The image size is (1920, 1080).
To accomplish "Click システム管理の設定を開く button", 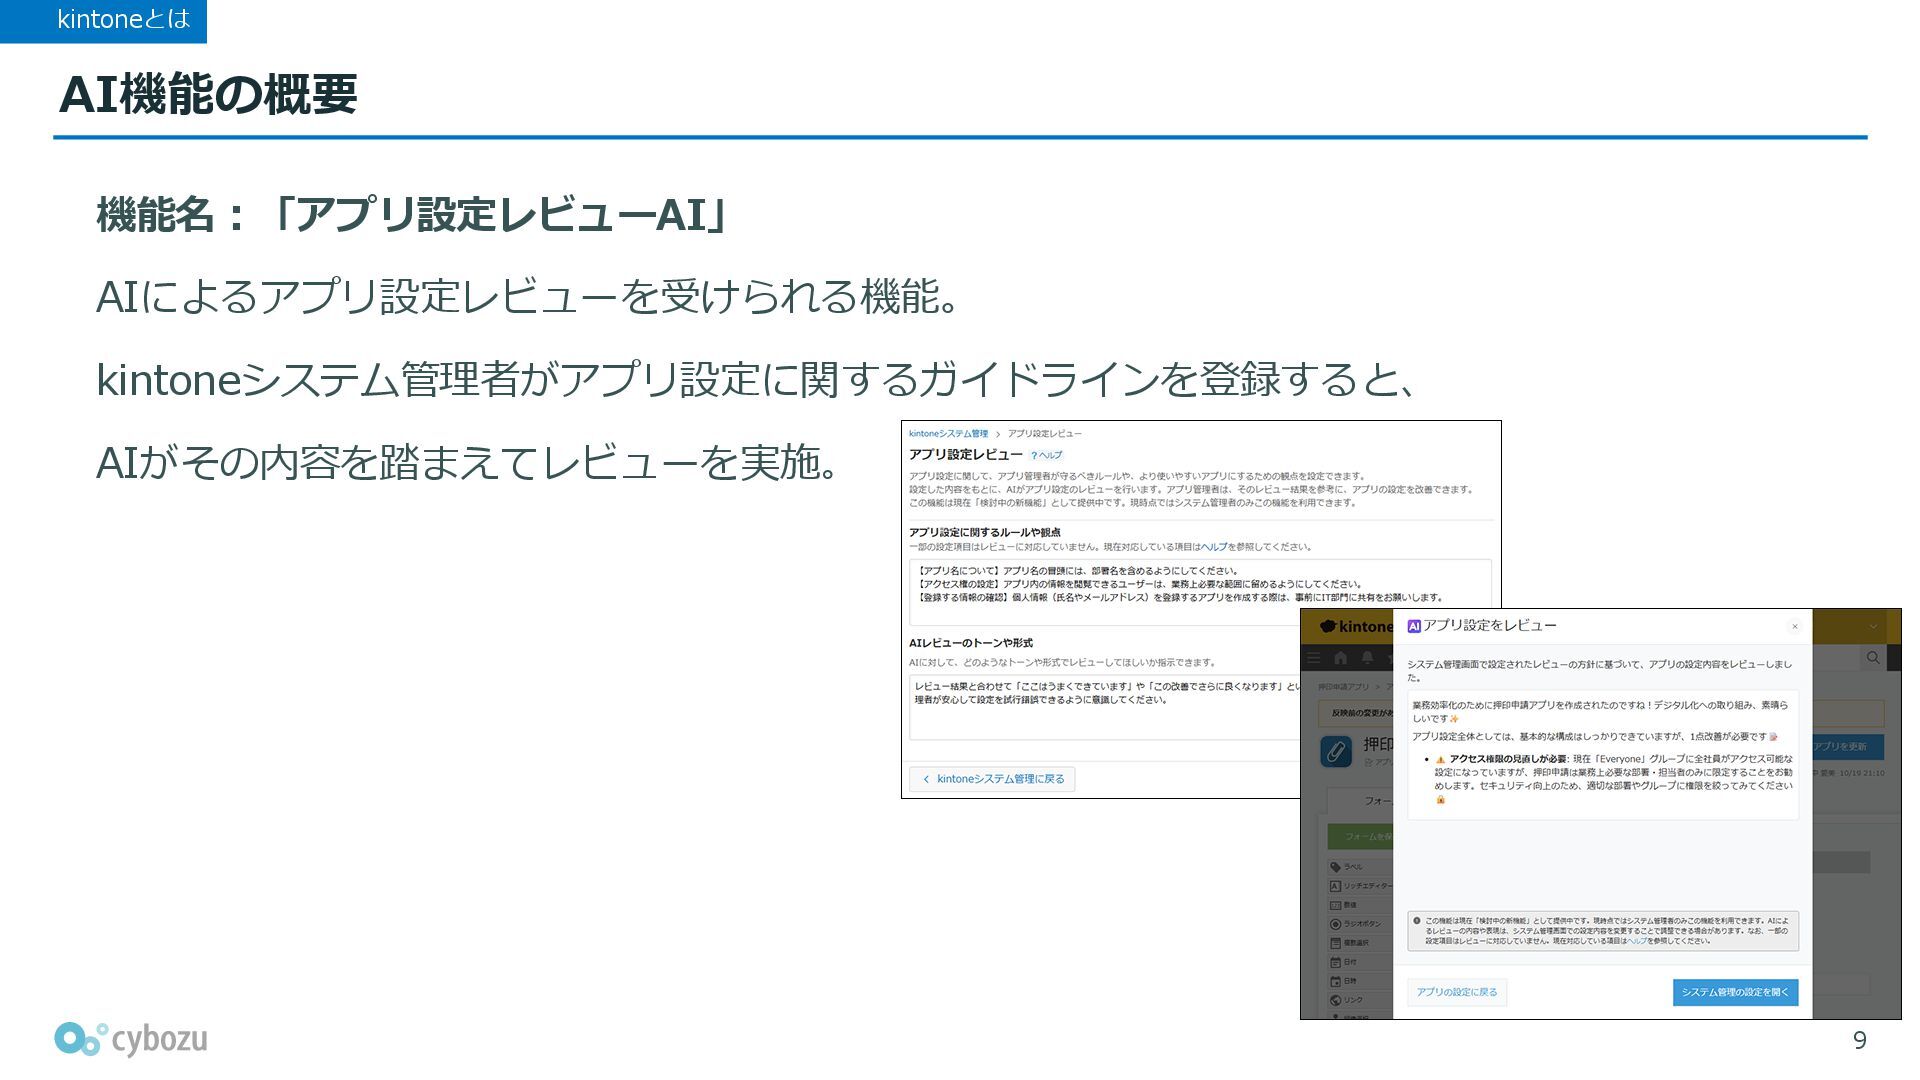I will [x=1735, y=992].
